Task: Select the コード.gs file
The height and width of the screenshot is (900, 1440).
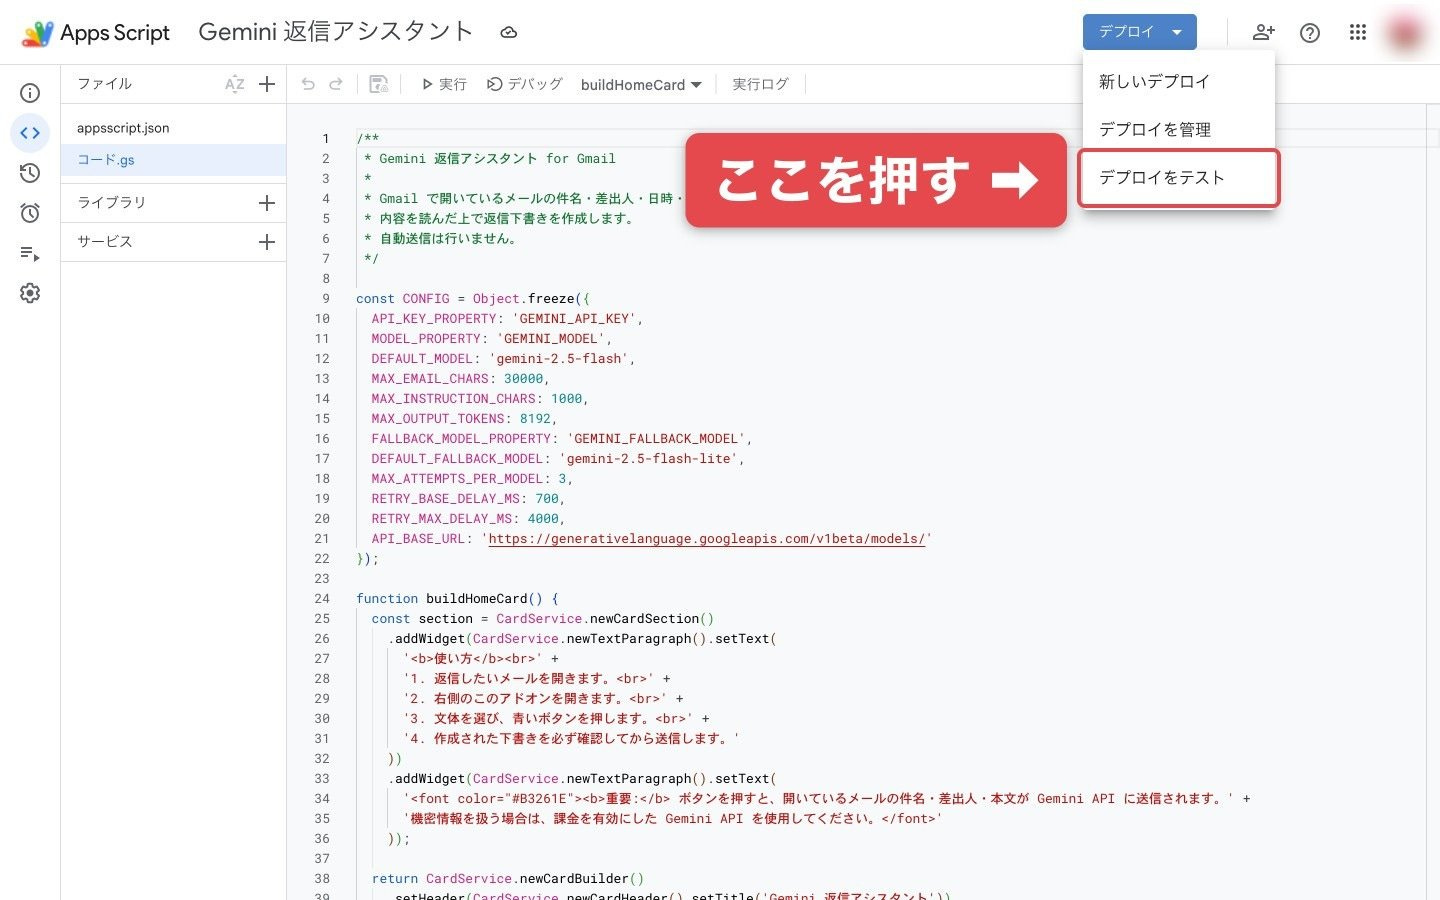Action: pos(173,160)
